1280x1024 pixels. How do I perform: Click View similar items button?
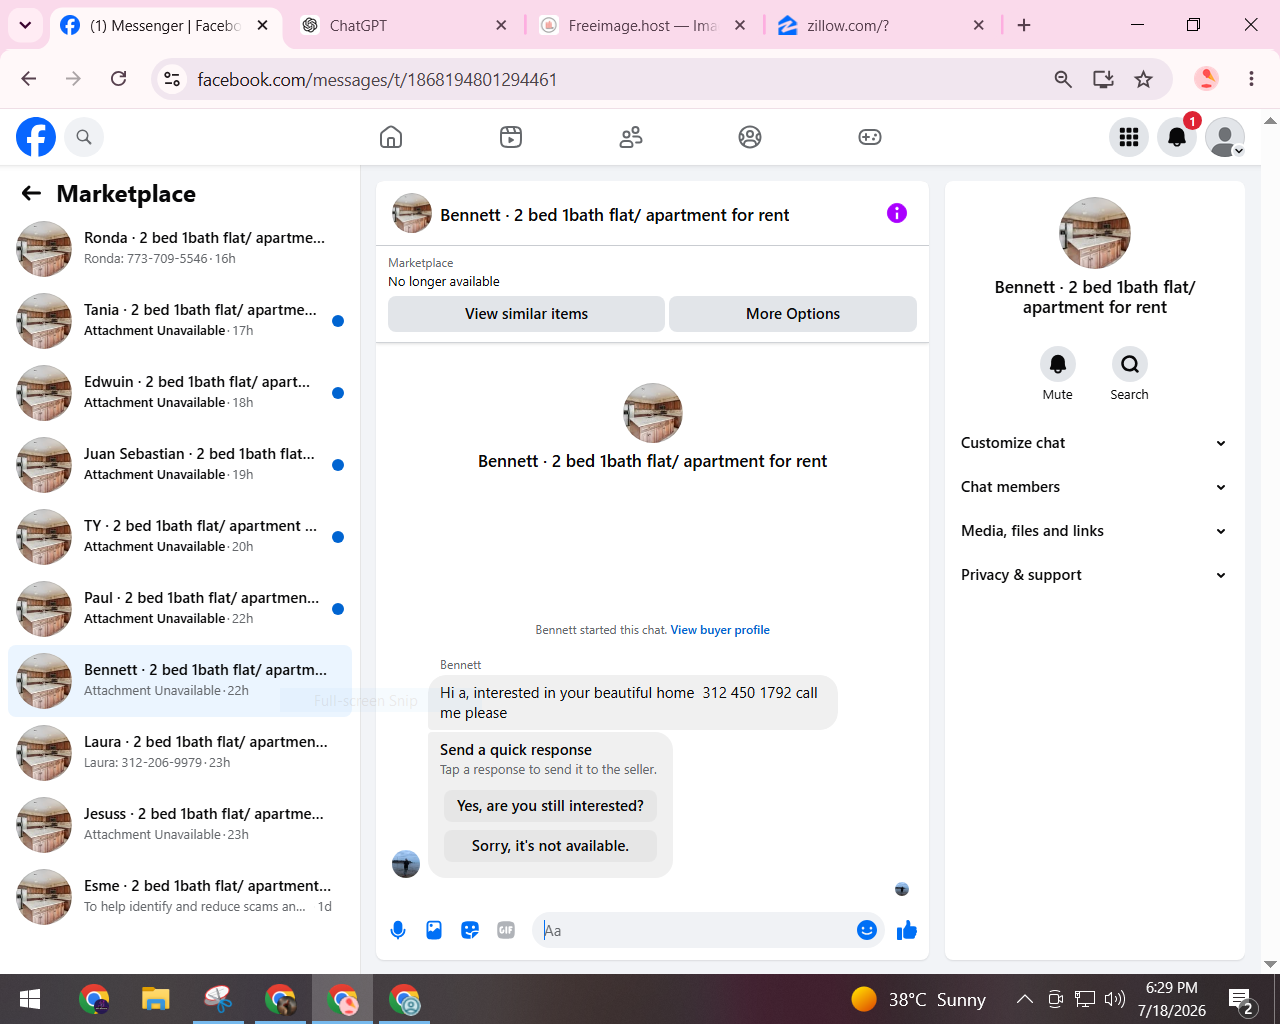[526, 314]
